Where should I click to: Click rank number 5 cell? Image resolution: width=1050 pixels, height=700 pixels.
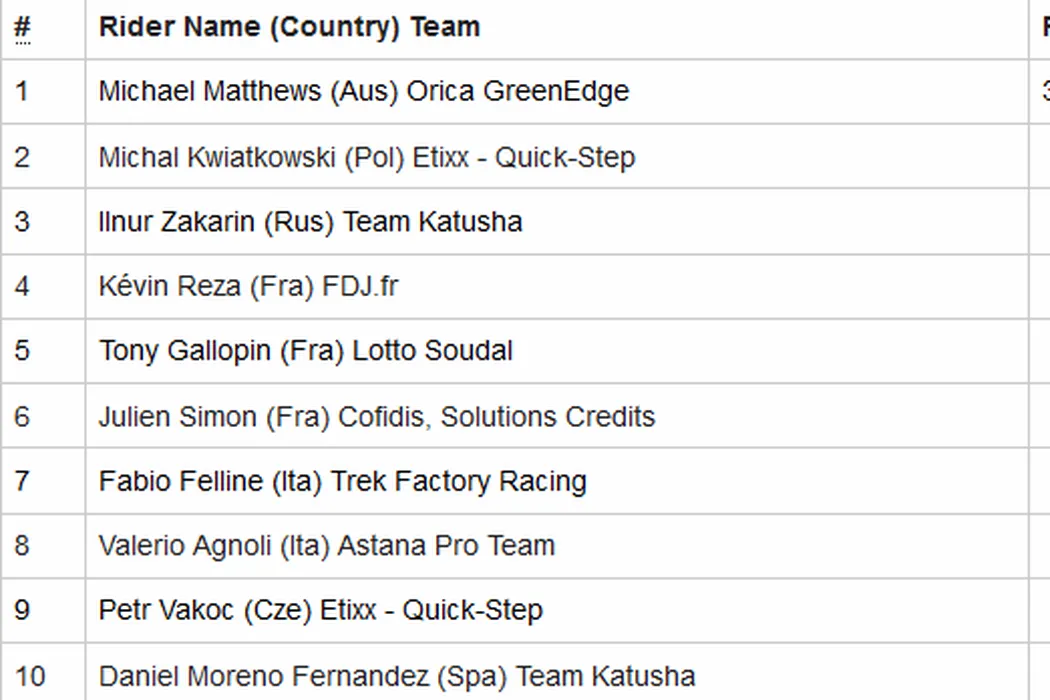[22, 352]
